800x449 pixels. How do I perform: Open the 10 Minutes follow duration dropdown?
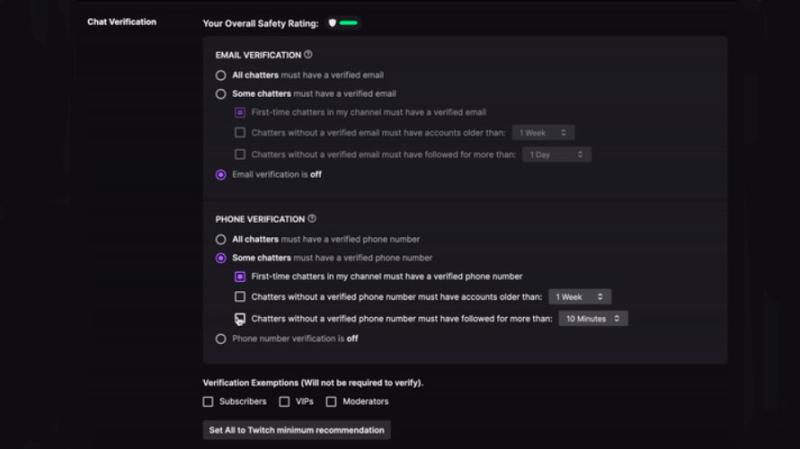click(593, 319)
